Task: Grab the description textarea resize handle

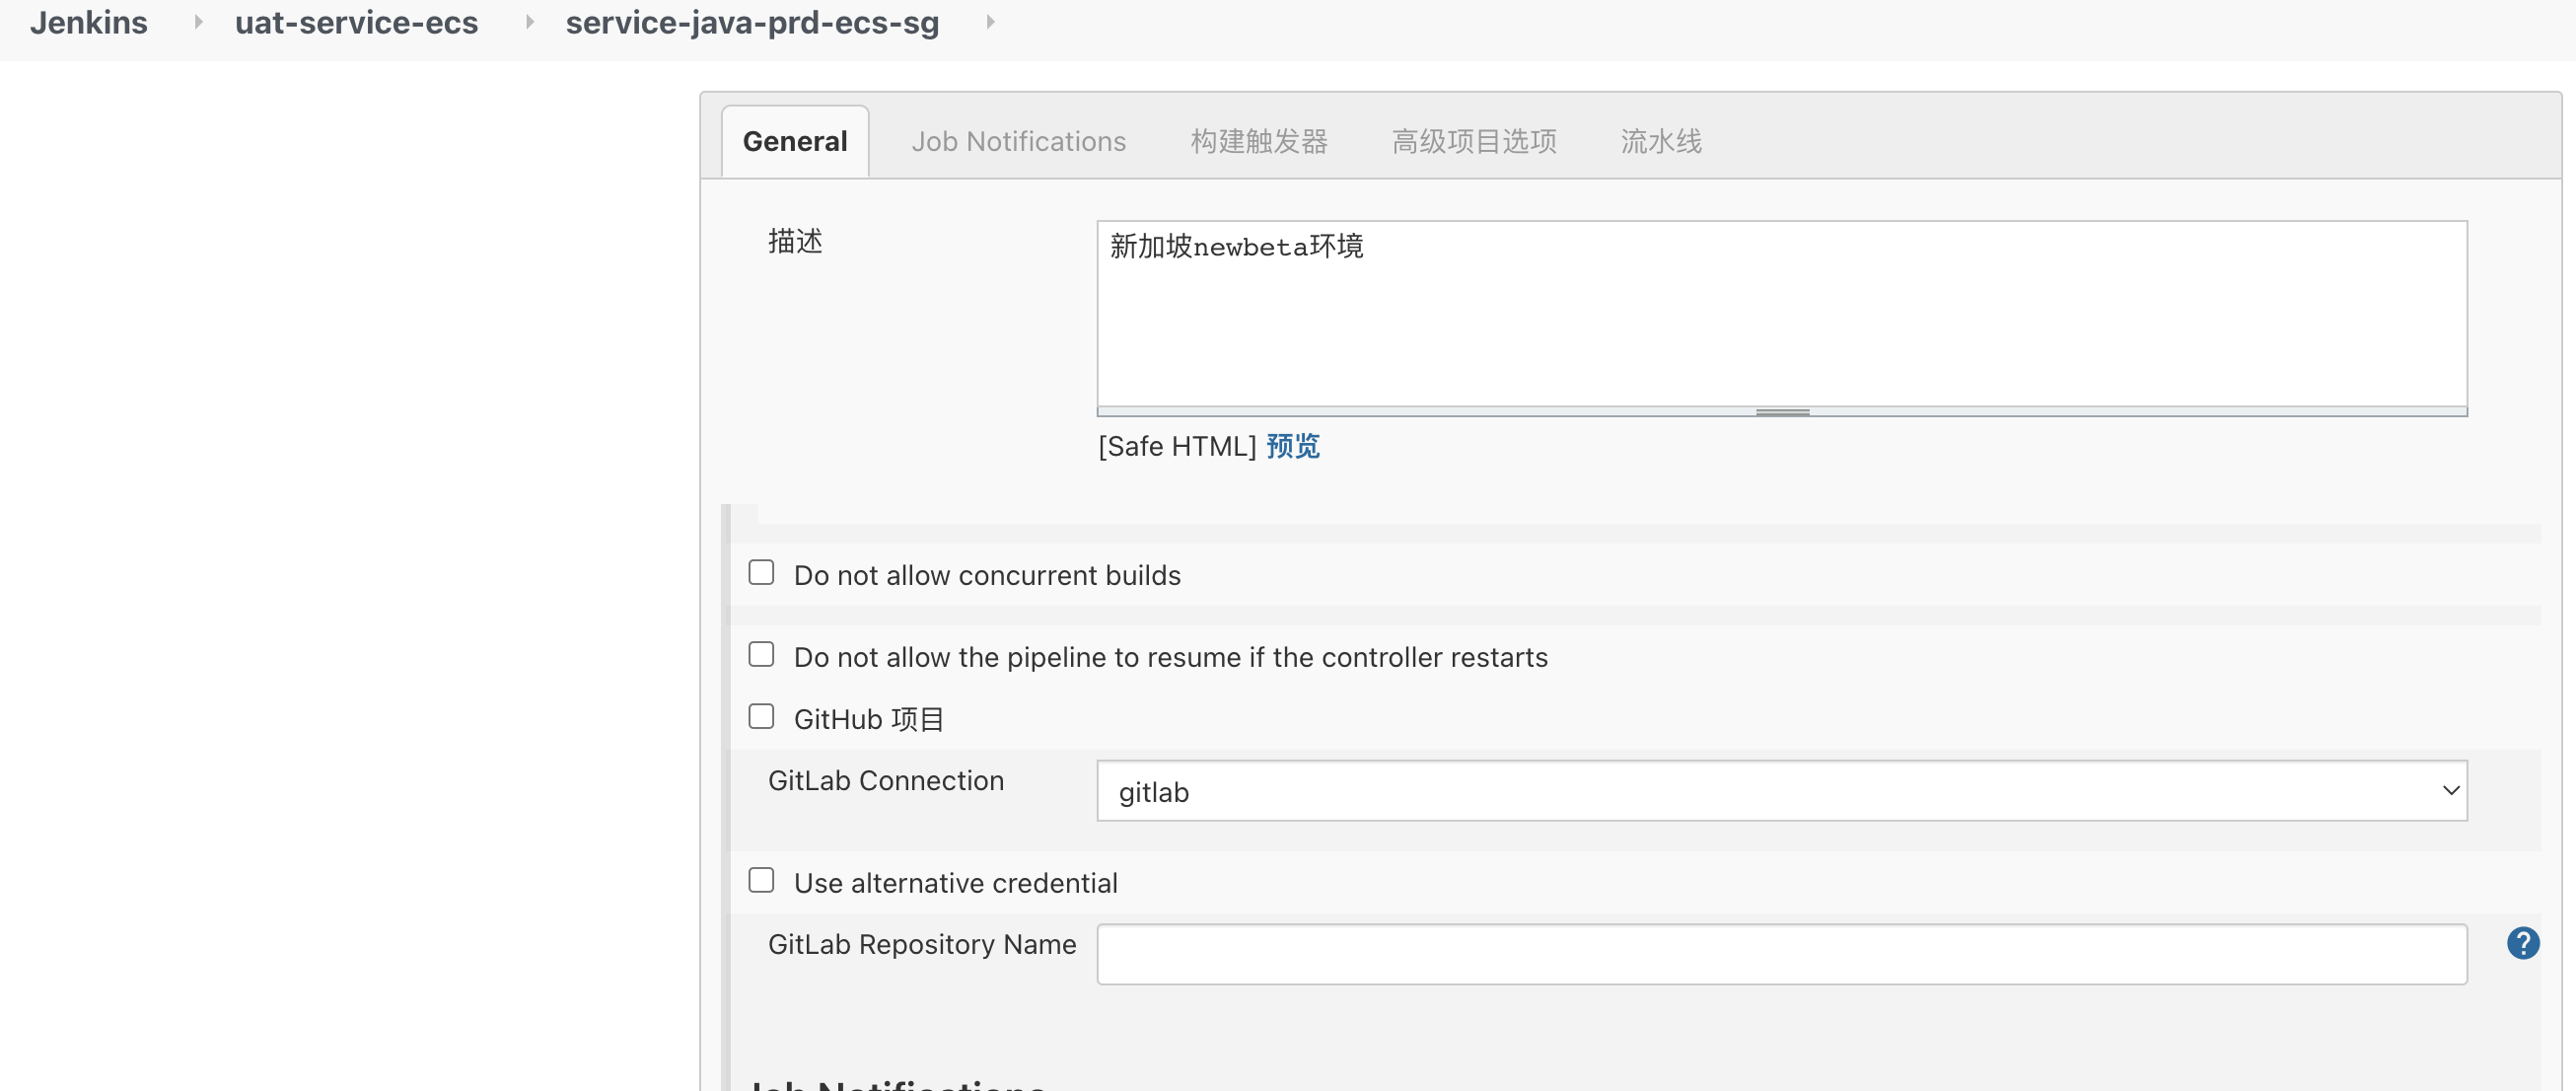Action: (x=1782, y=412)
